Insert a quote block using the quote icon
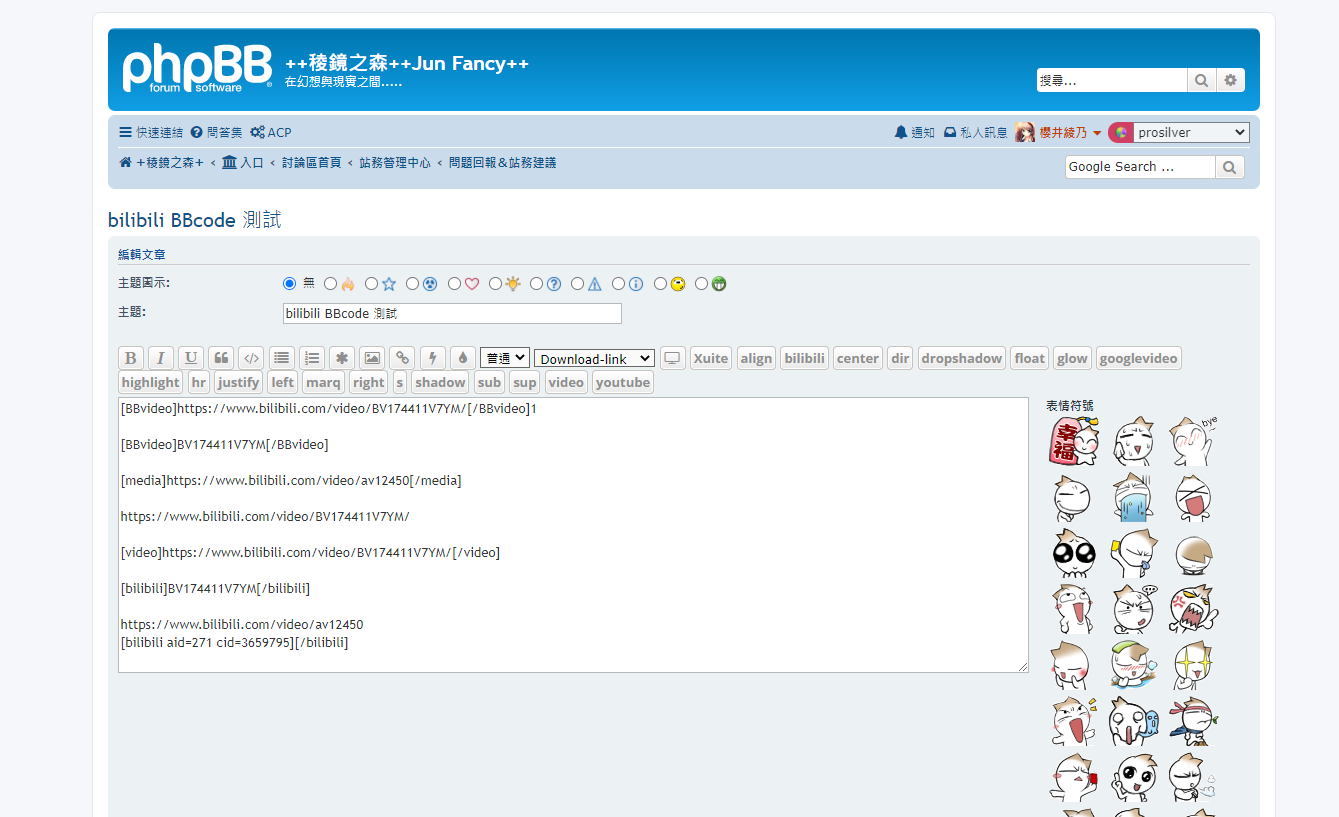 (221, 358)
